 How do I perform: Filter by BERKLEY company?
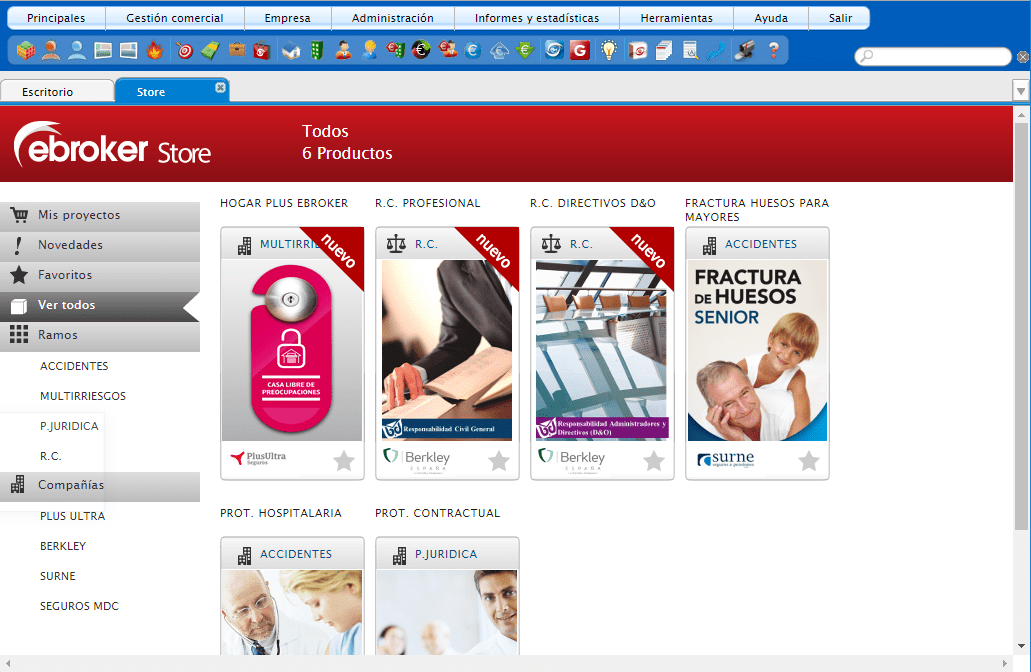point(63,546)
